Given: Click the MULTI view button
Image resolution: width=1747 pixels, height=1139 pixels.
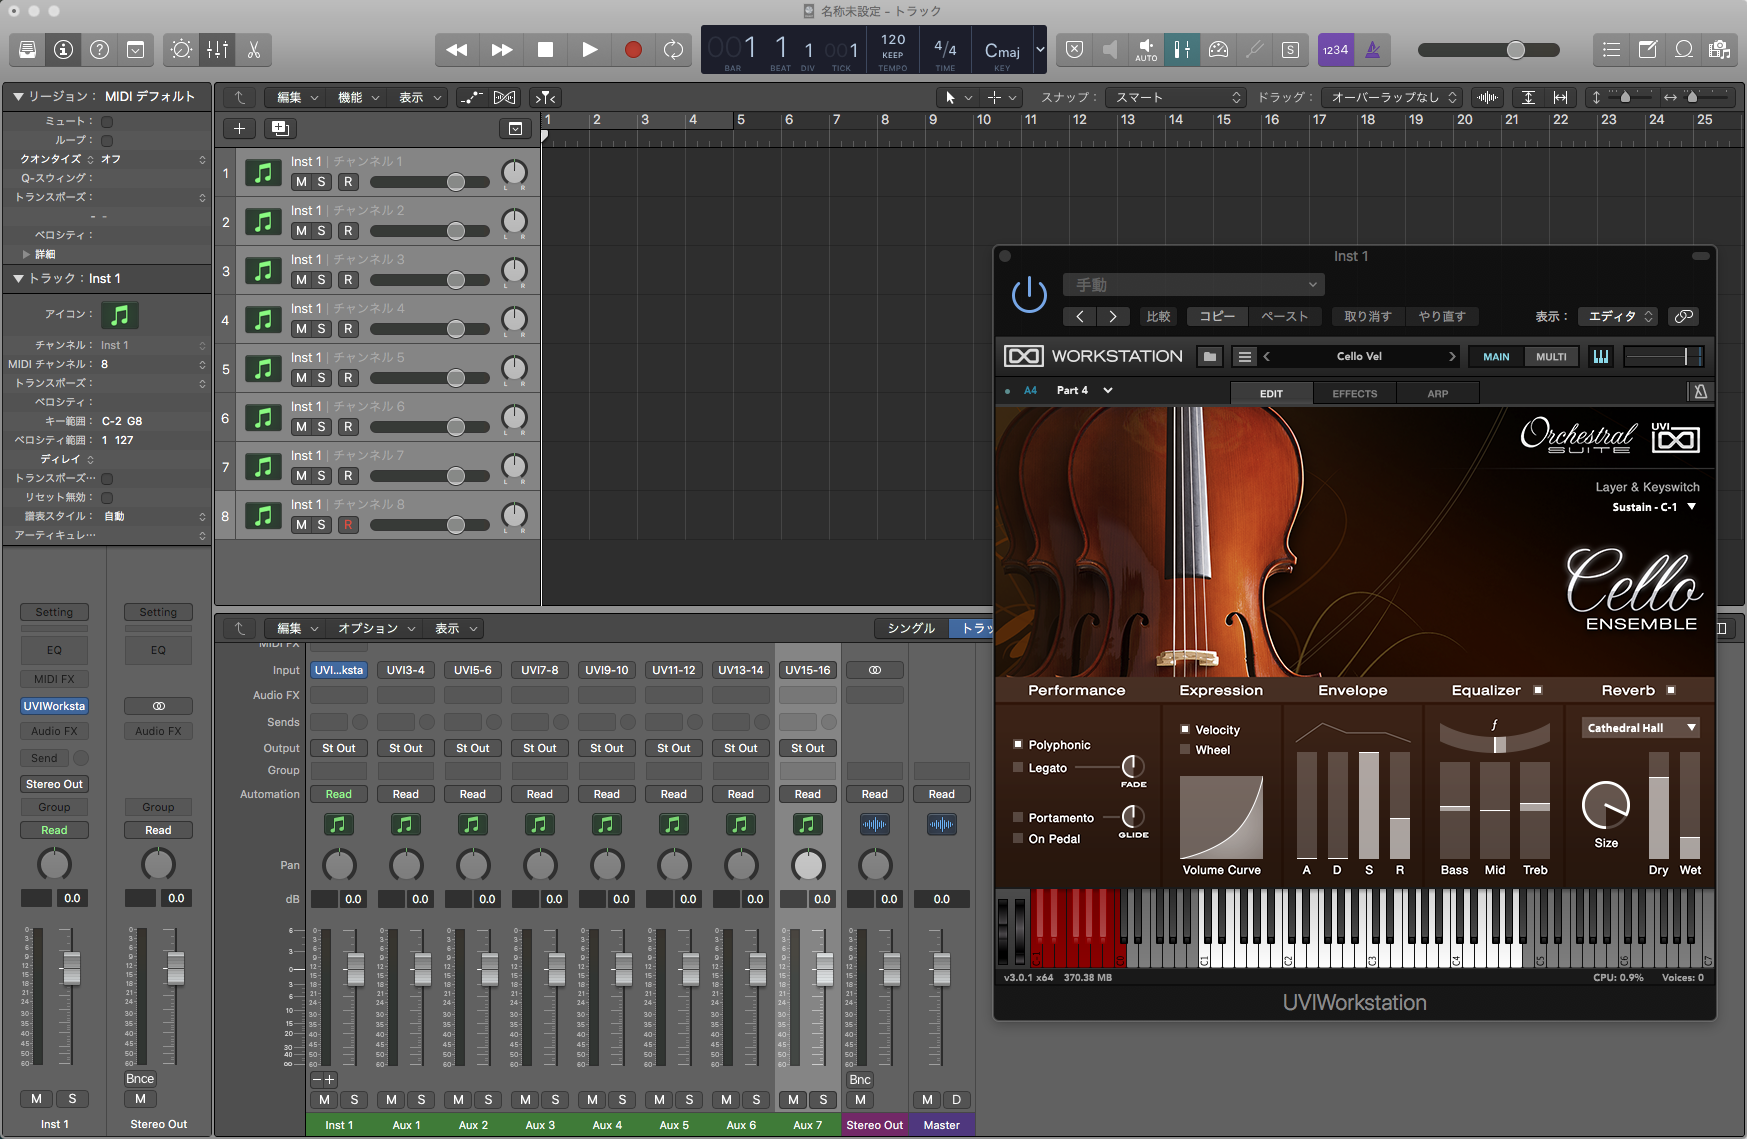Looking at the screenshot, I should [x=1551, y=356].
